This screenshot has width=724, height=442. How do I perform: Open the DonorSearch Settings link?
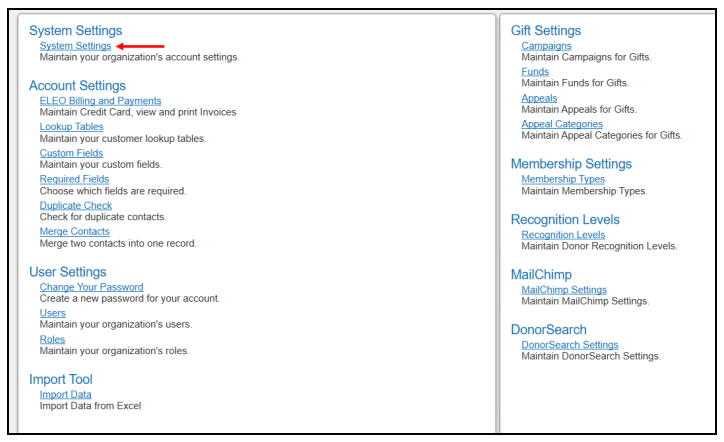[x=570, y=345]
